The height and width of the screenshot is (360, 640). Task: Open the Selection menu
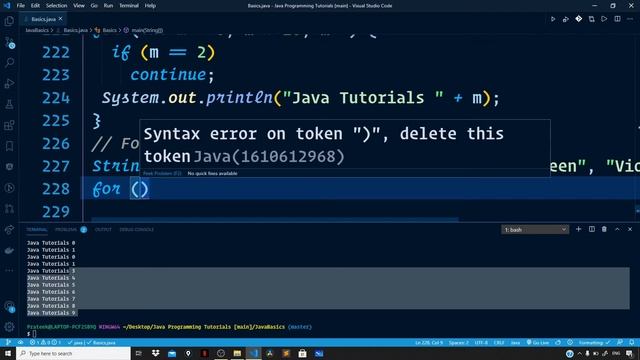[56, 6]
